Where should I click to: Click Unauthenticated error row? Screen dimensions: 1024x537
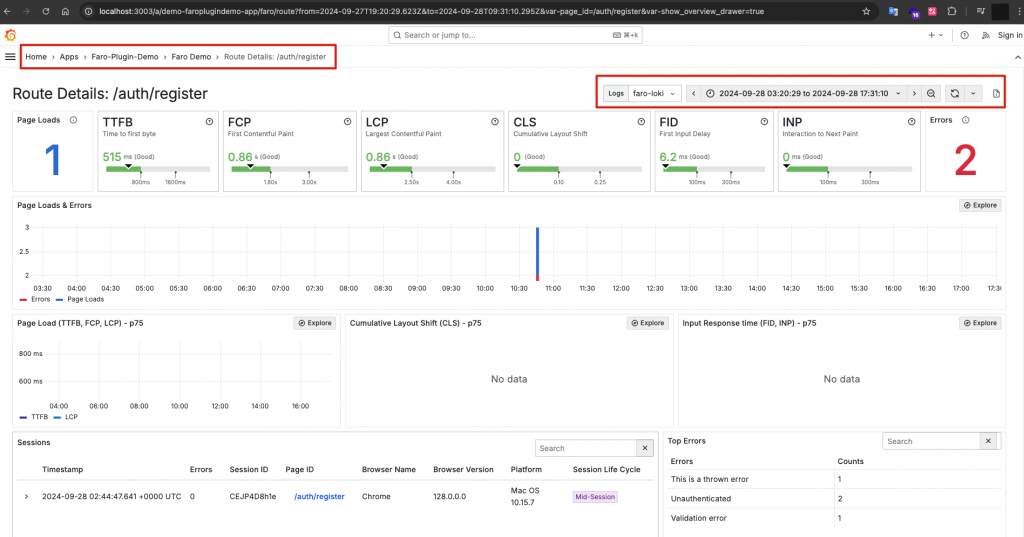[x=835, y=498]
